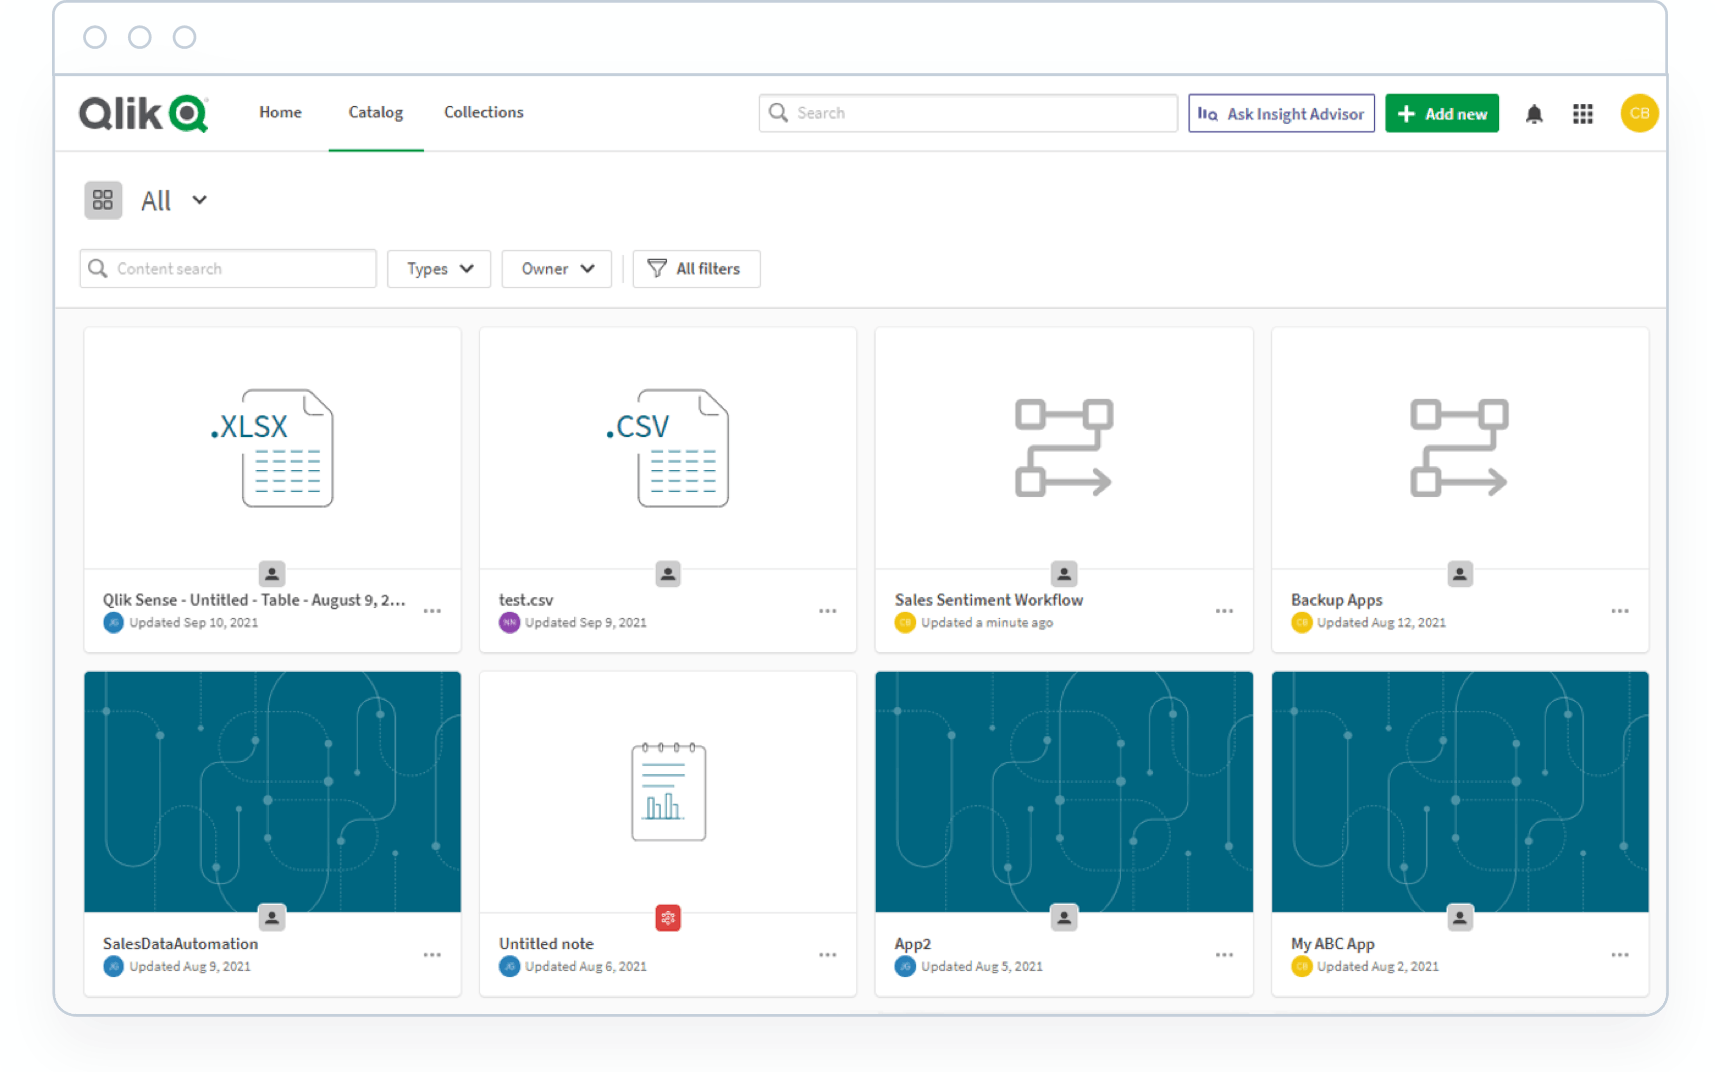Click the Add new button
The image size is (1720, 1072).
tap(1441, 113)
